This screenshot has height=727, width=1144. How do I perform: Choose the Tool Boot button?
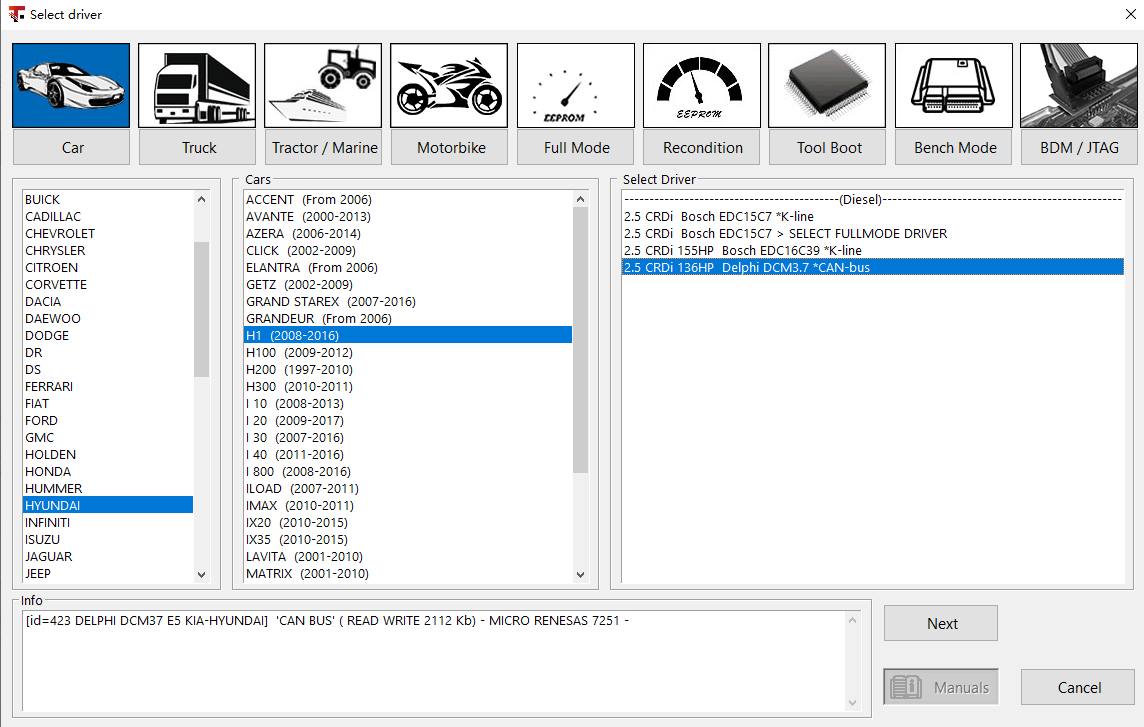point(828,147)
